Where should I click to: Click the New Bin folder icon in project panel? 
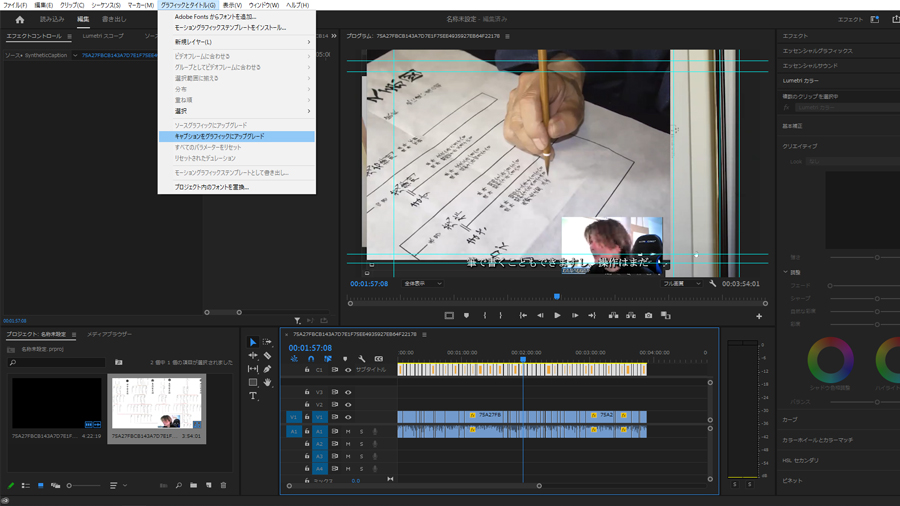(193, 485)
